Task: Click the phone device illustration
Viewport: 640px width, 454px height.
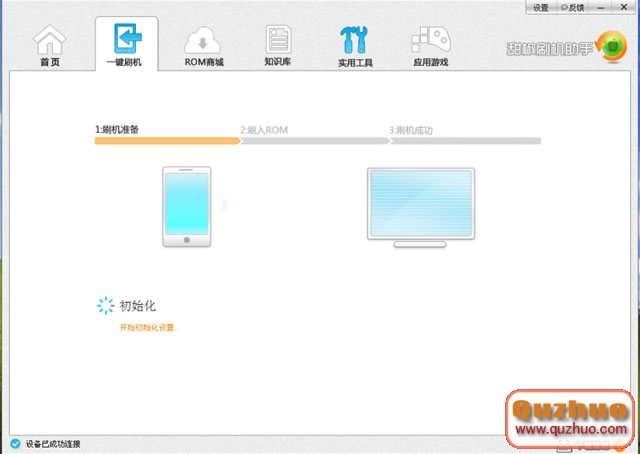Action: [x=187, y=207]
